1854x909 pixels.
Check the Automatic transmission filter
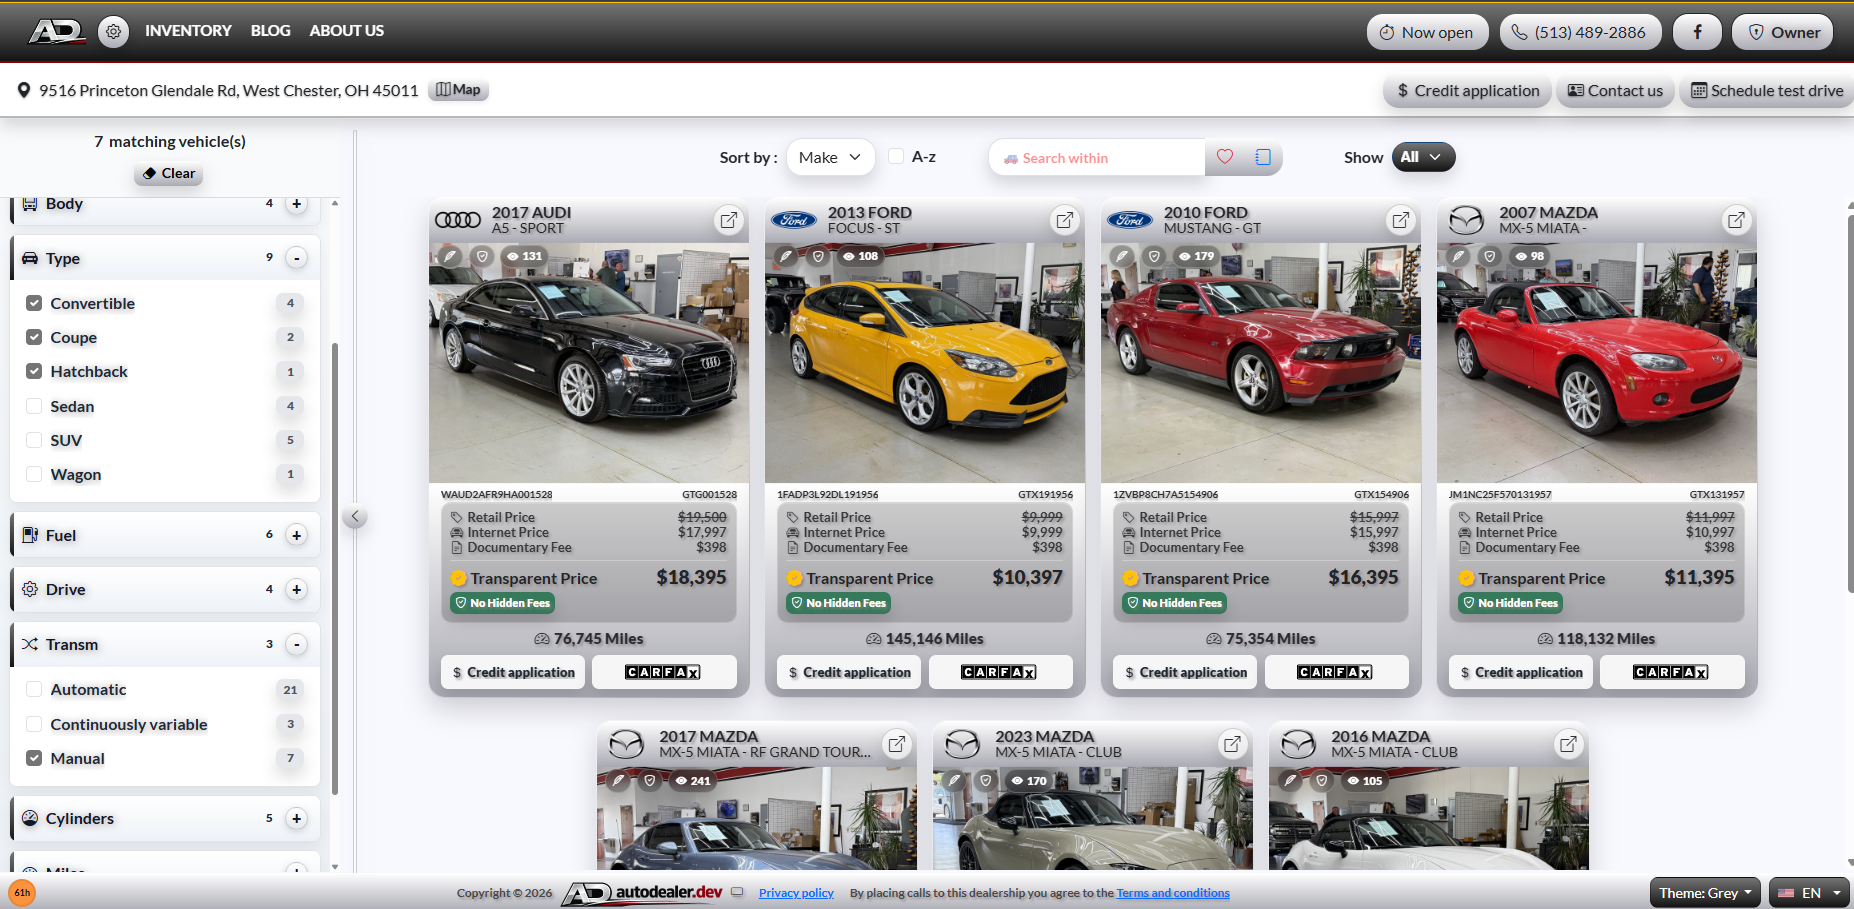[x=34, y=689]
